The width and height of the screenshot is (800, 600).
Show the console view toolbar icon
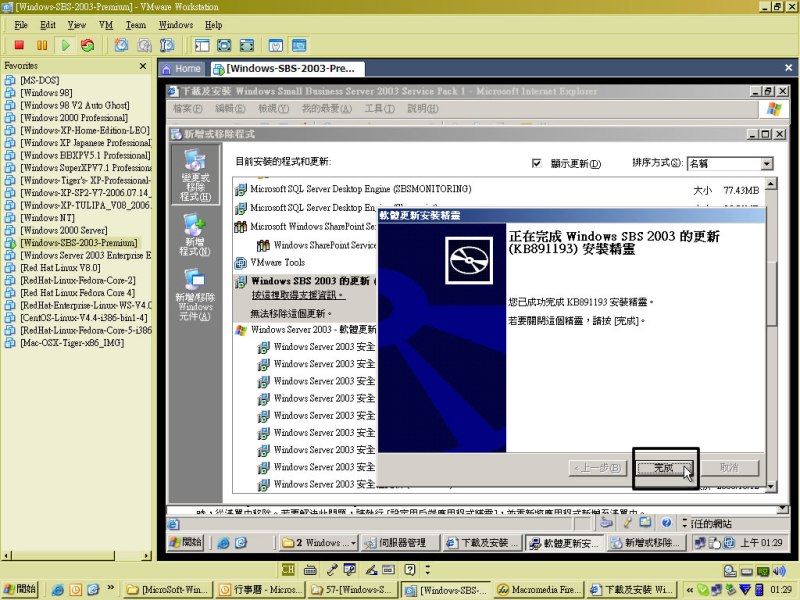pos(299,45)
